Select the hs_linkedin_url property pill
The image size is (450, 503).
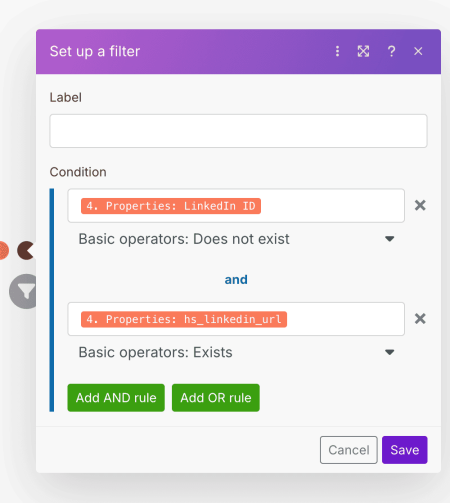[x=184, y=319]
